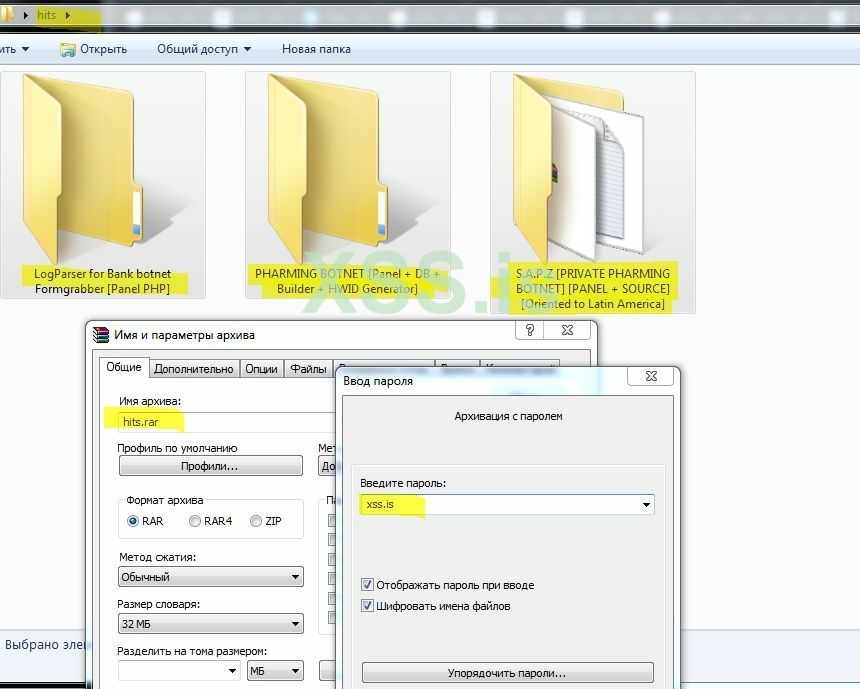Expand the Общий доступ menu arrow
Image resolution: width=860 pixels, height=689 pixels.
[x=247, y=49]
